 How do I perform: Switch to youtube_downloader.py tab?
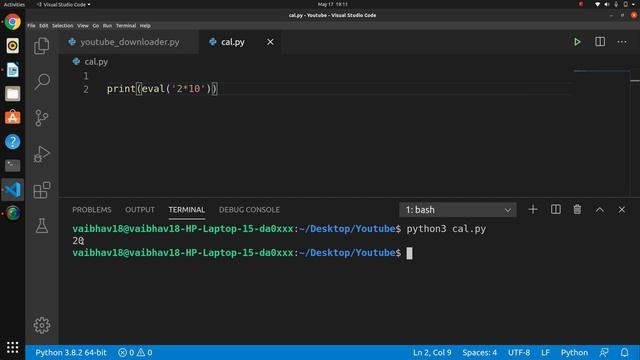(129, 42)
